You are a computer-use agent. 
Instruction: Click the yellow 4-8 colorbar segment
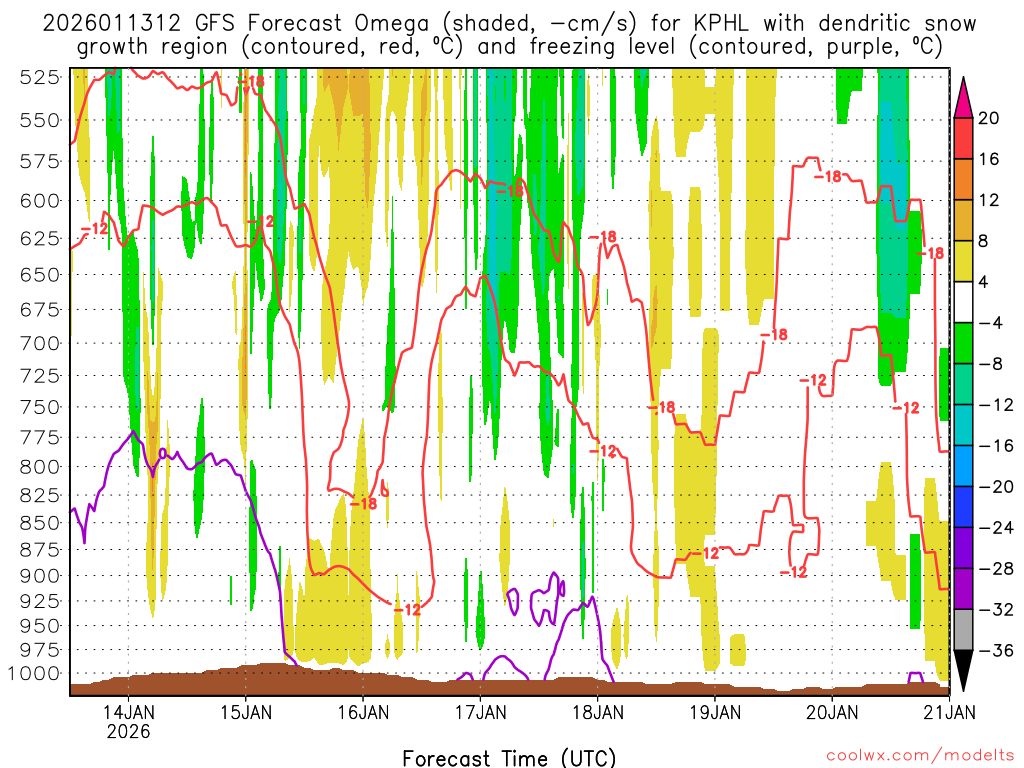coord(963,261)
